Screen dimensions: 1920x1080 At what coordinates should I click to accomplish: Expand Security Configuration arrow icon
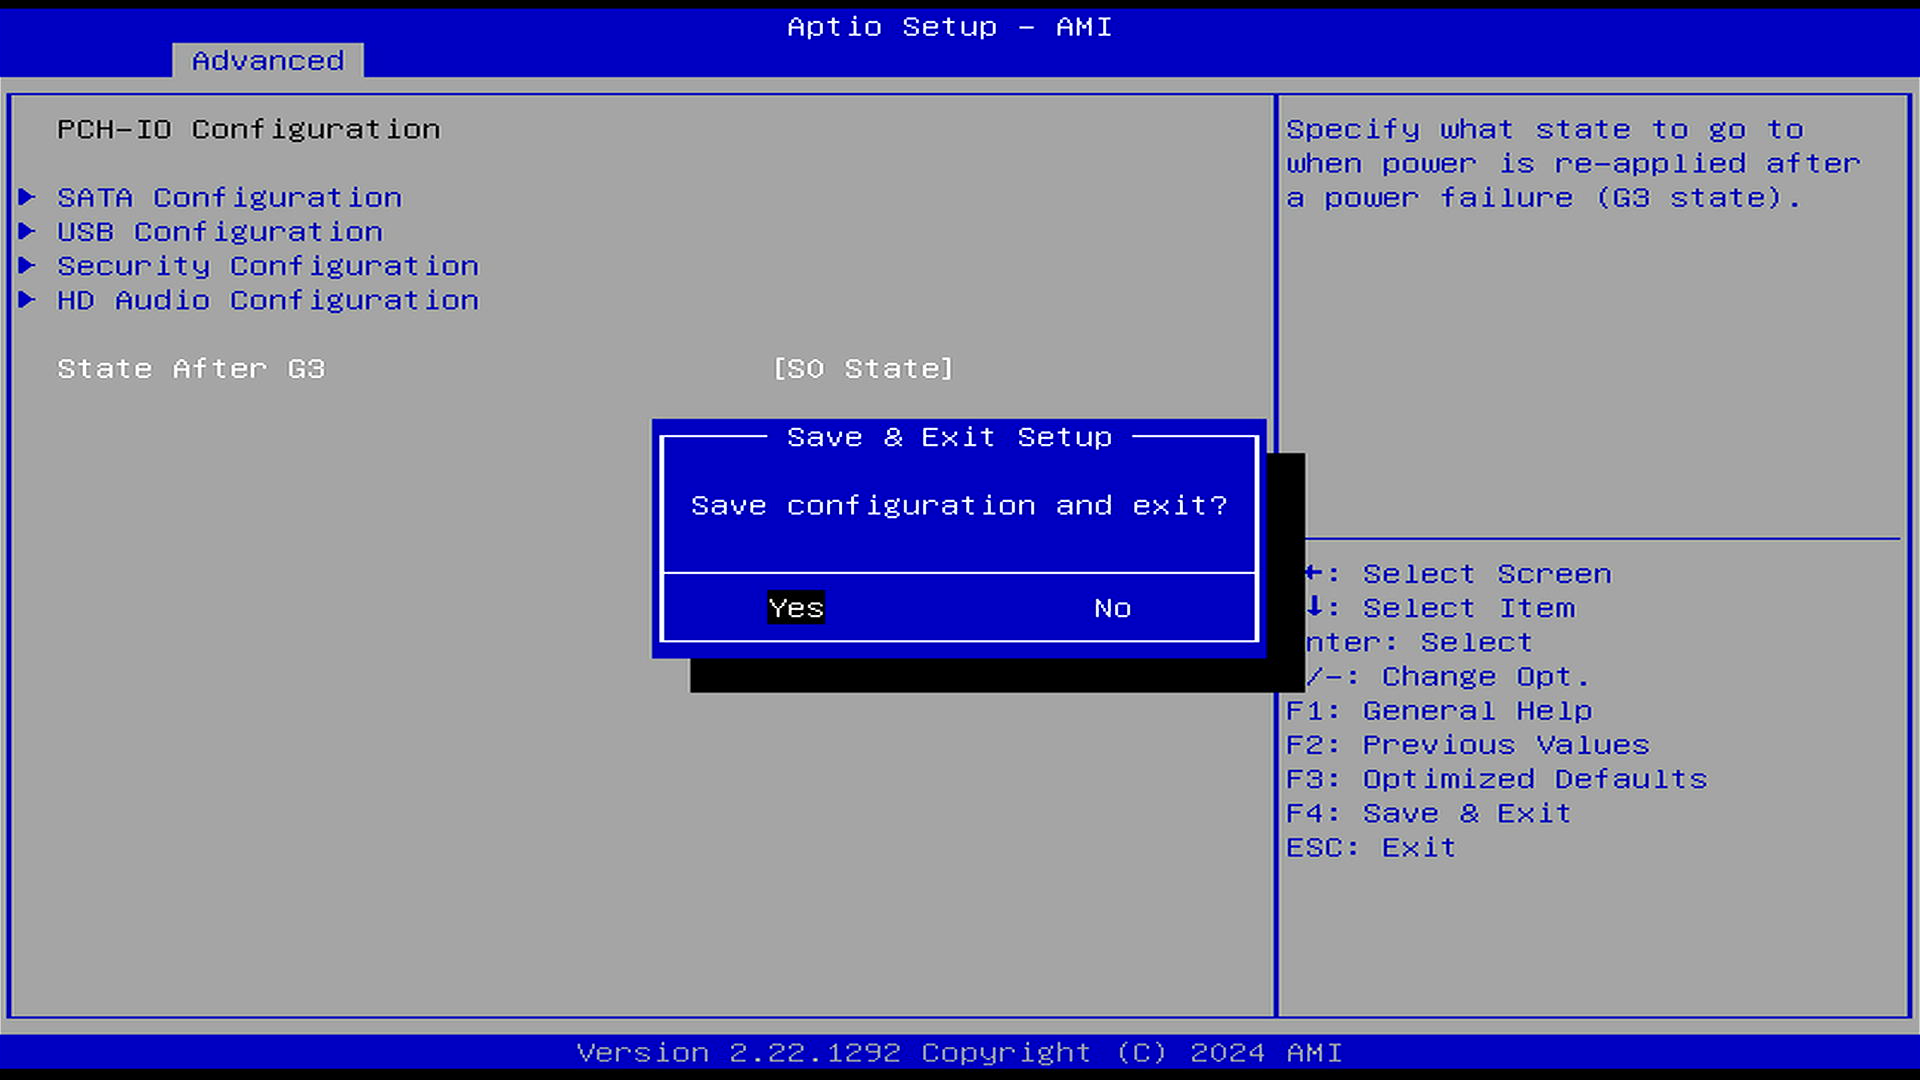(x=27, y=265)
